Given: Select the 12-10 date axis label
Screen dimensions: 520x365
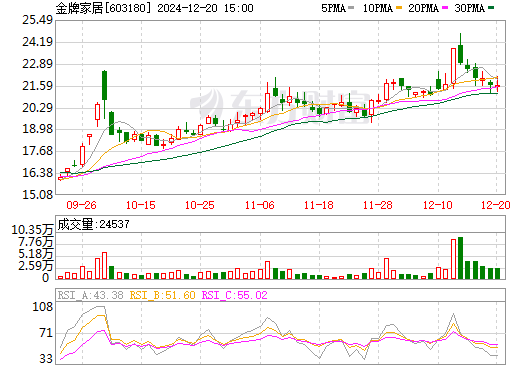Looking at the screenshot, I should point(438,205).
